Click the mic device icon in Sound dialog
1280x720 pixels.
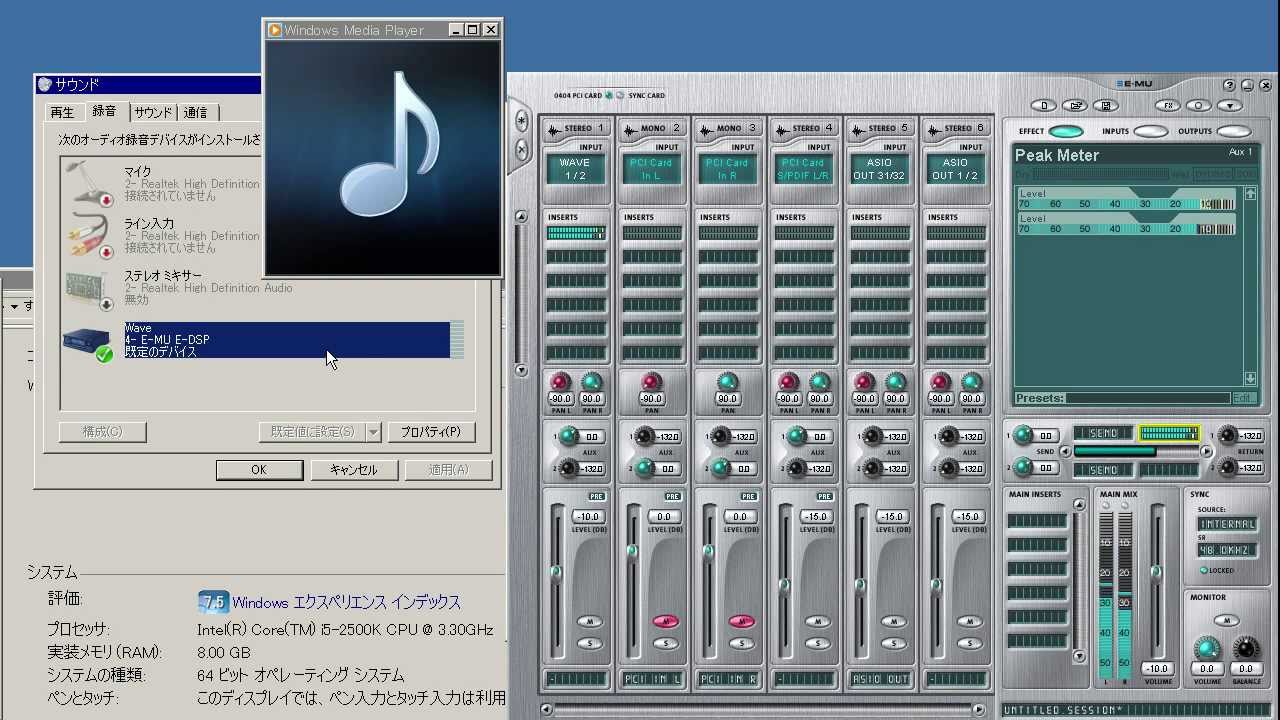click(88, 184)
